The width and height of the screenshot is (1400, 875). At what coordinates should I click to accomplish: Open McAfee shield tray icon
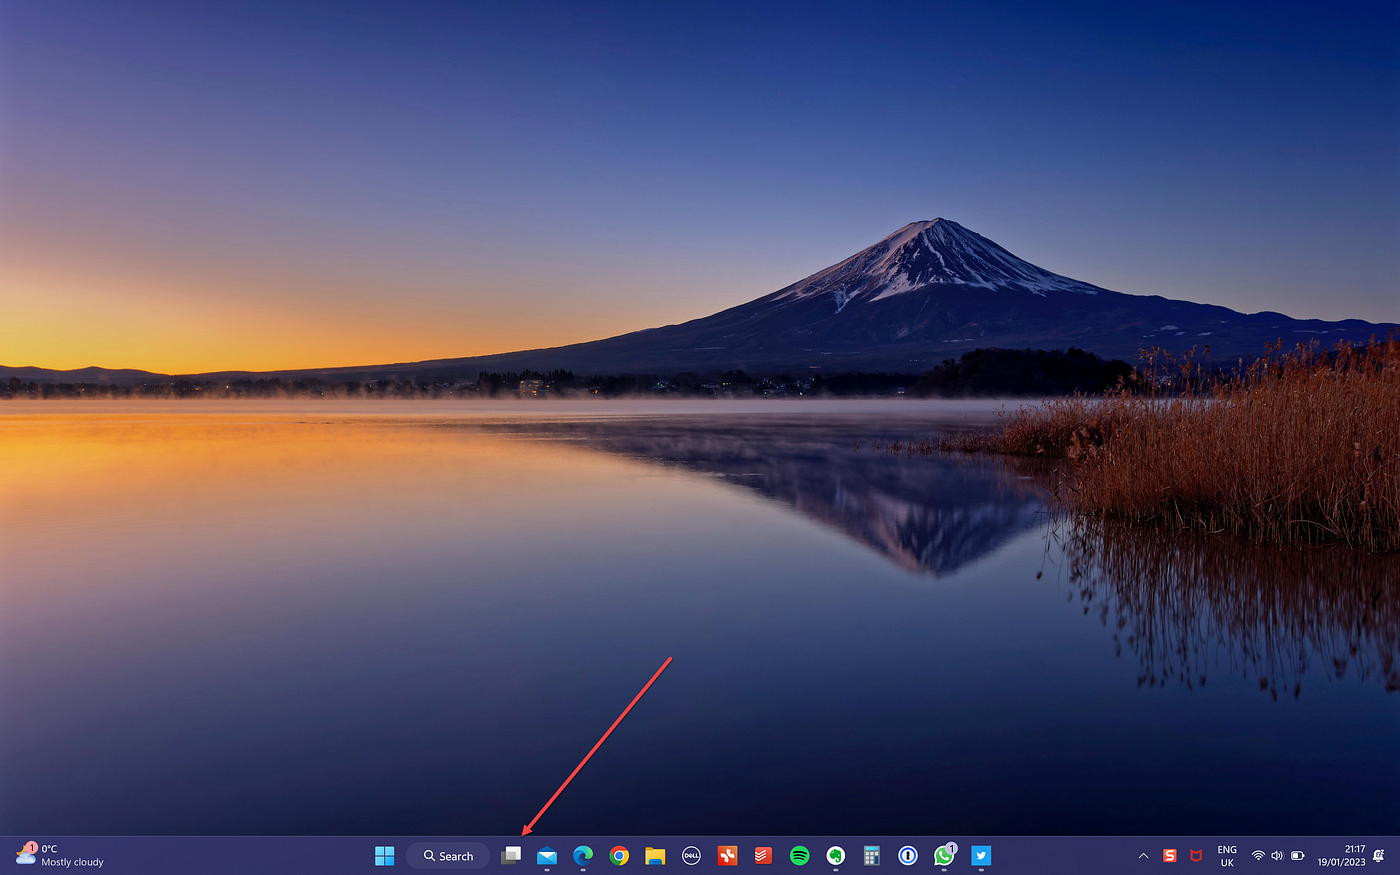1195,856
